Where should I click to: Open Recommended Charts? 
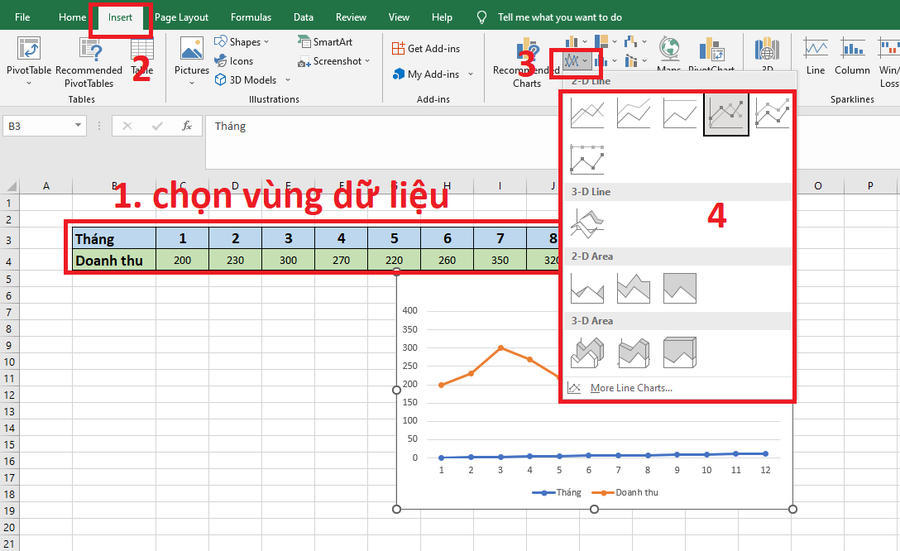click(x=526, y=62)
